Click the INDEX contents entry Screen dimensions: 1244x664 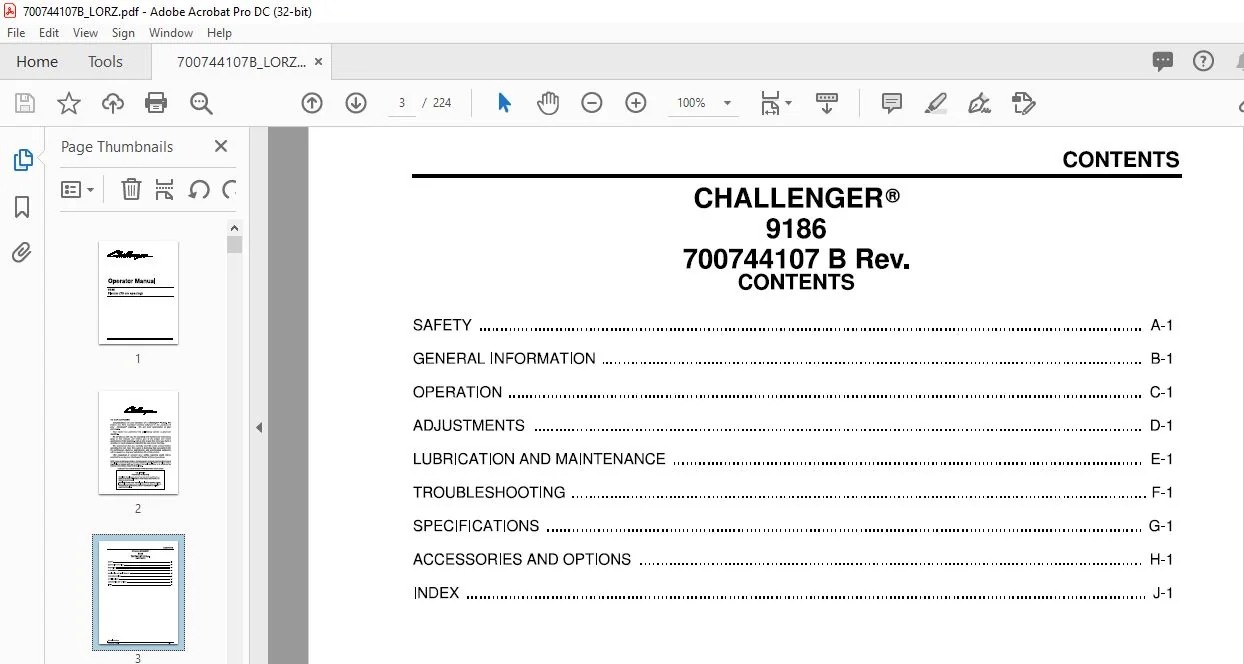(x=792, y=593)
